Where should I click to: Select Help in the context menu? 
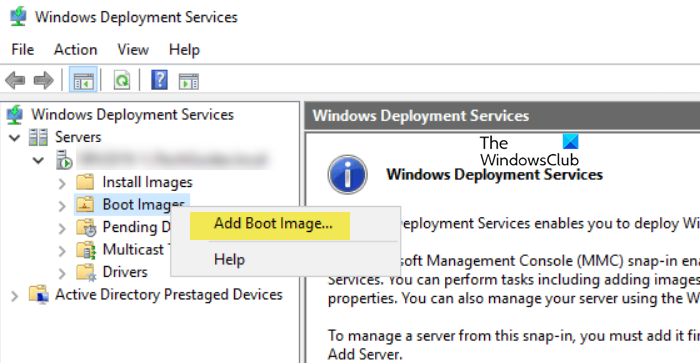[x=229, y=259]
